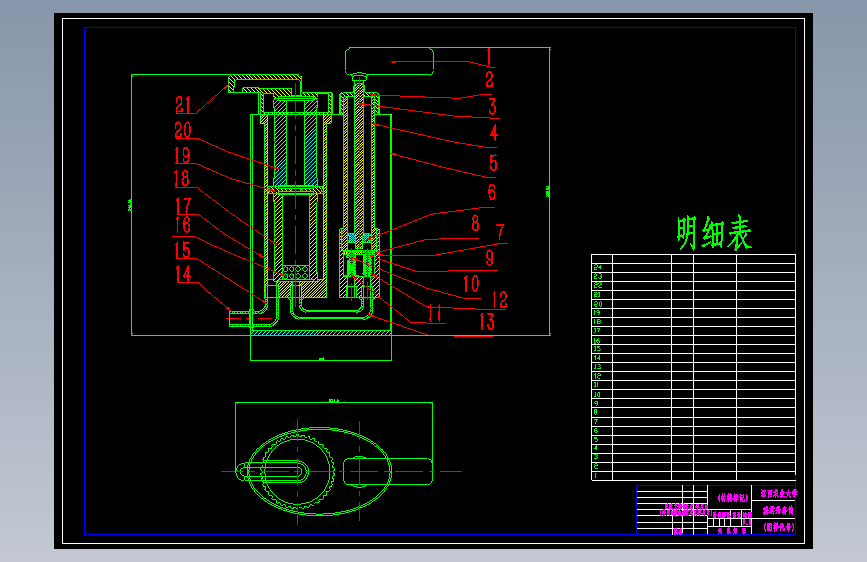
Task: Select red callout number 10
Action: click(471, 284)
